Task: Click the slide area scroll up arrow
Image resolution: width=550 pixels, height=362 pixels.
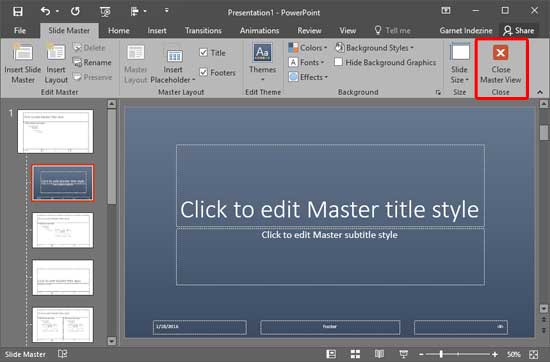Action: click(x=544, y=104)
